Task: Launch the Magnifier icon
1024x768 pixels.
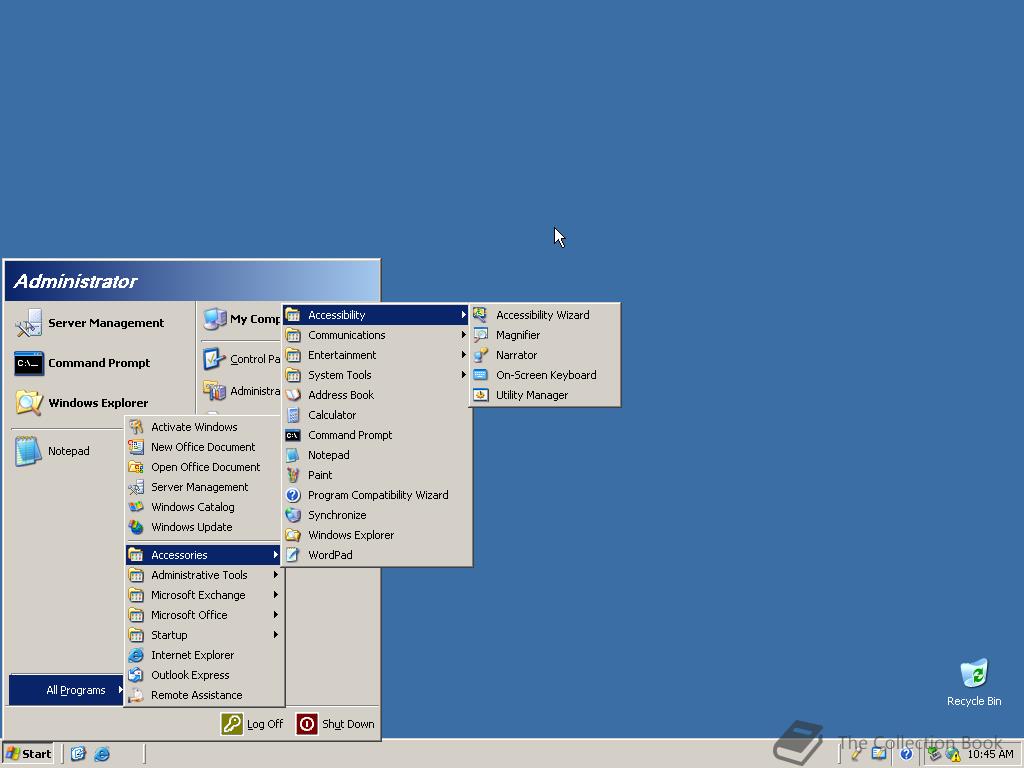Action: click(481, 335)
